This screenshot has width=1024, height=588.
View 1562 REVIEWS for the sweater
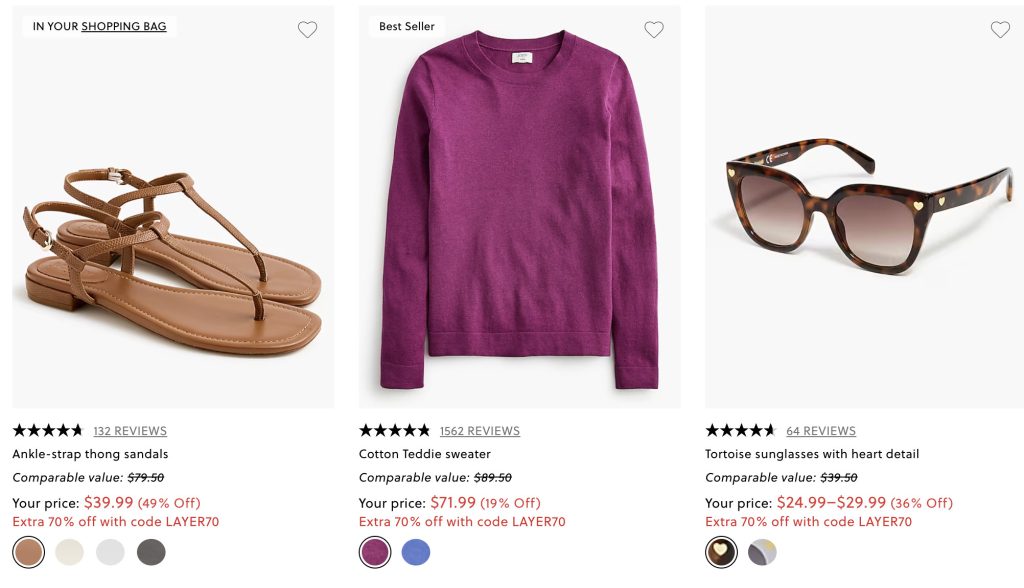pos(480,431)
